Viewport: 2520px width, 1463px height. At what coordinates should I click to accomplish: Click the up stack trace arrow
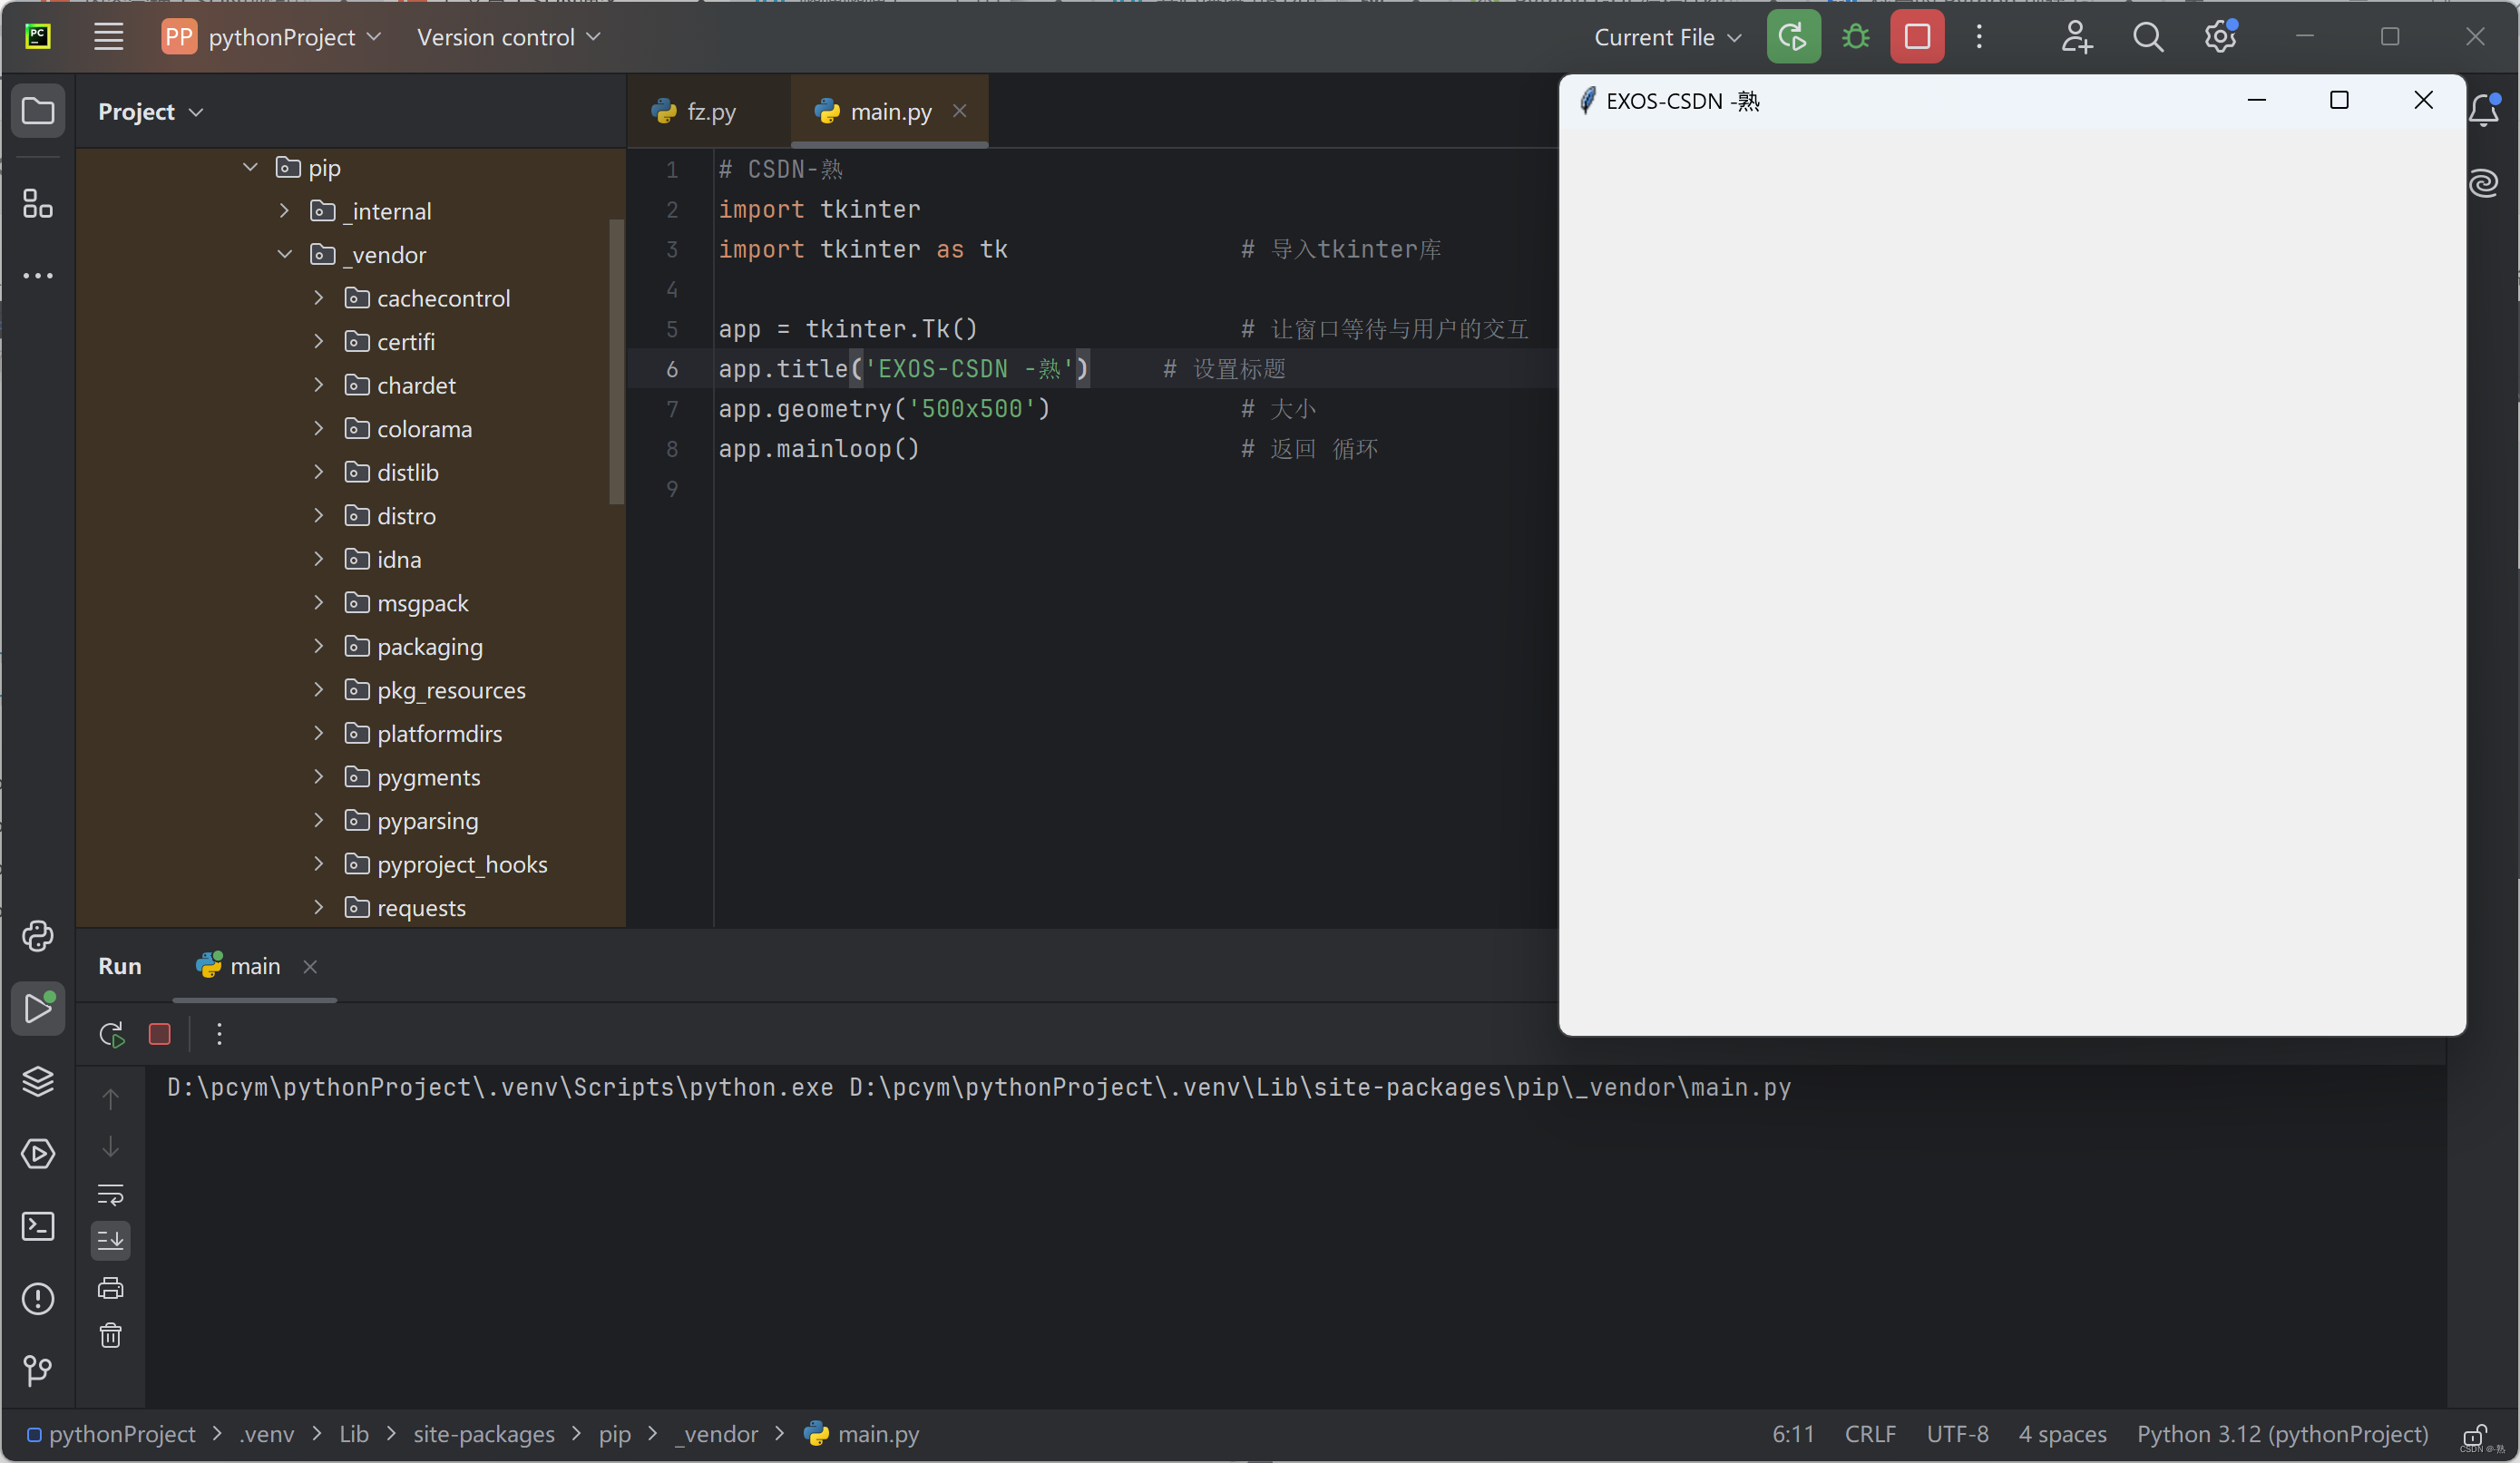point(110,1099)
